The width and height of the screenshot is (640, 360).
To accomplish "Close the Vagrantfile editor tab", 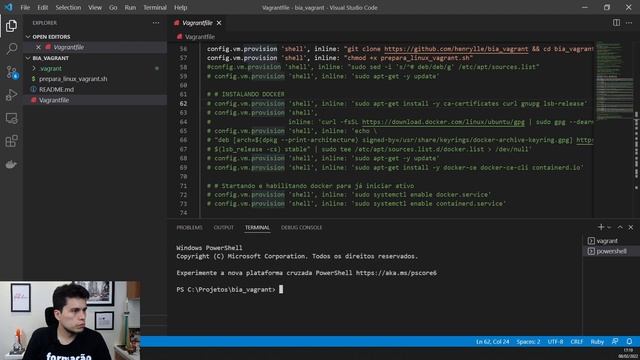I will pos(219,23).
